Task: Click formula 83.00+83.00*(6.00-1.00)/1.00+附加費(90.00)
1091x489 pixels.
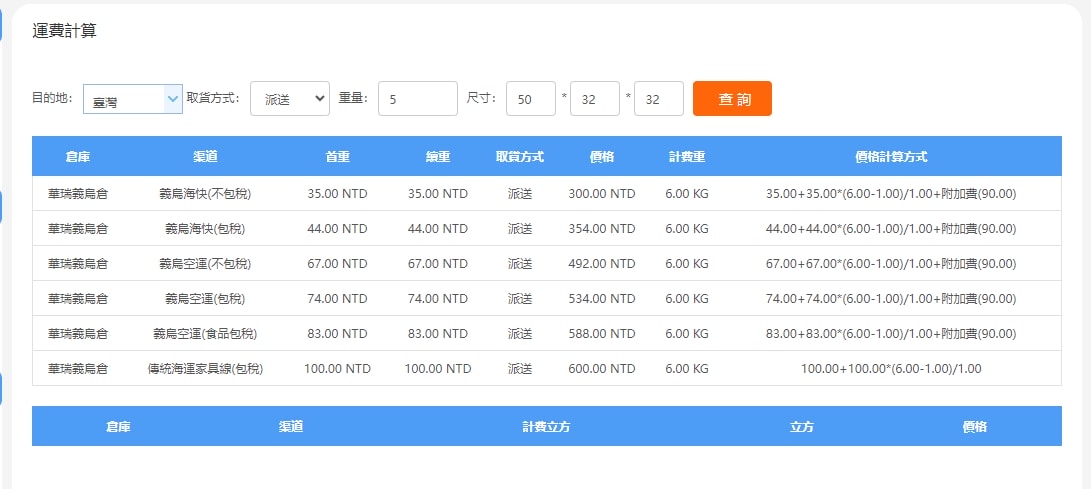Action: point(891,334)
